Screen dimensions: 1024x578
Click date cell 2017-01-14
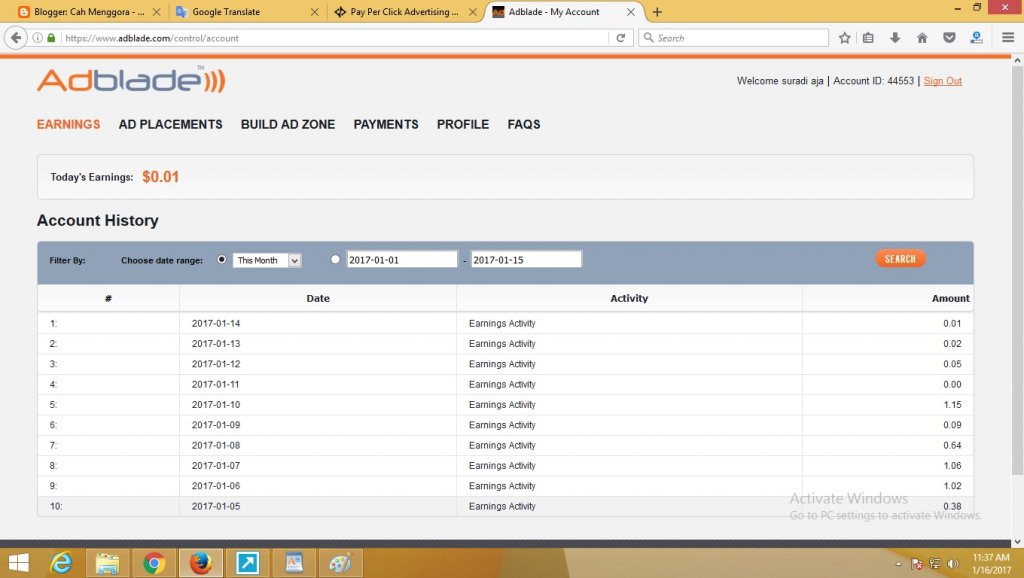click(216, 323)
